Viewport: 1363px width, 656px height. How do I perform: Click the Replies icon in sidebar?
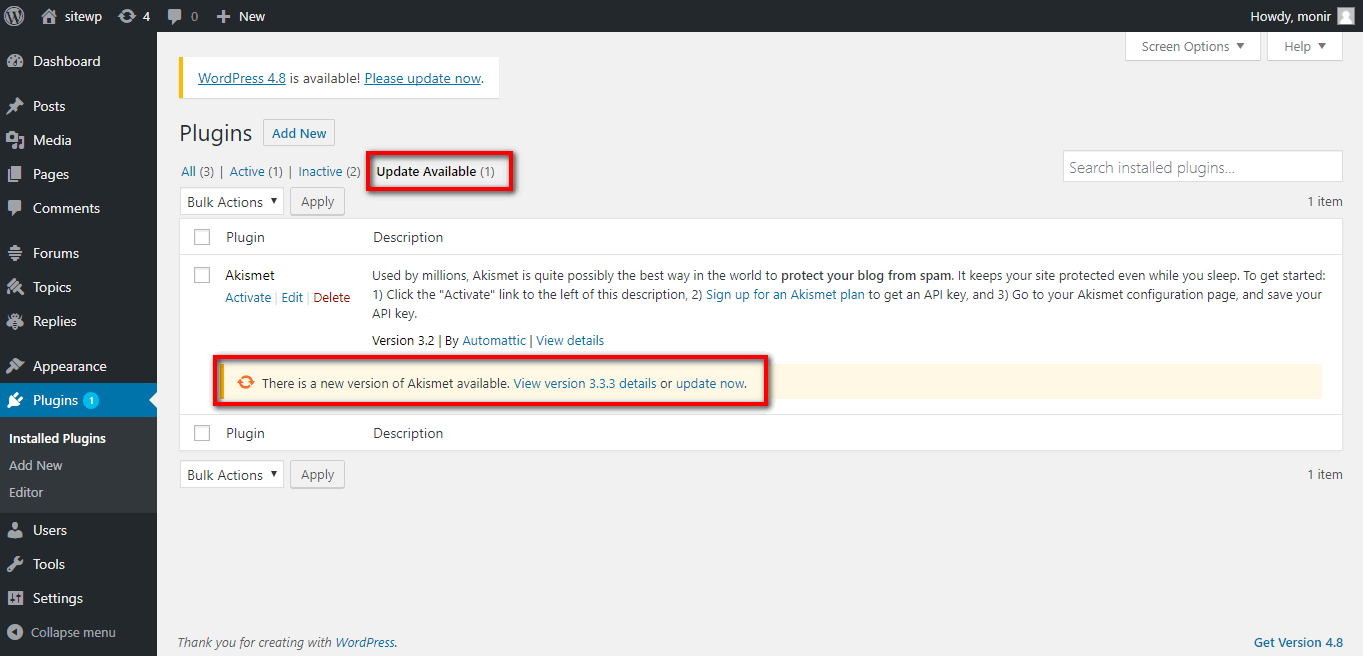tap(15, 321)
